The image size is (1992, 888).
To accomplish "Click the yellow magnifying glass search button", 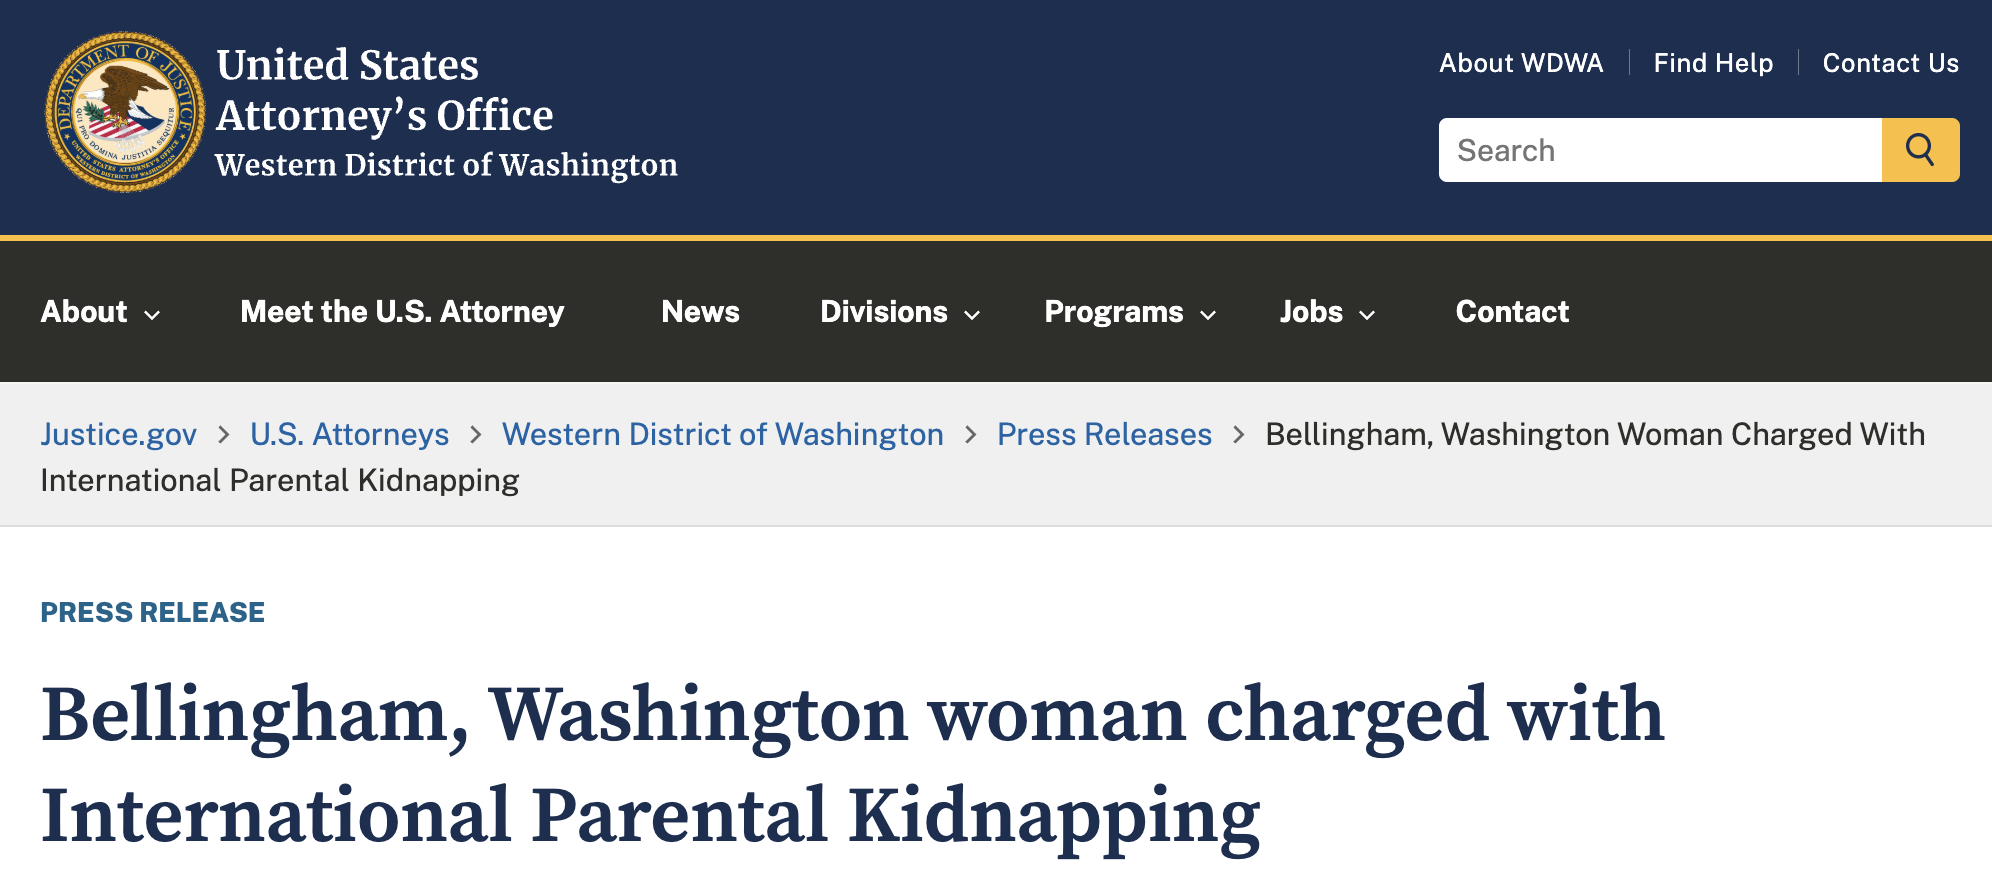I will (x=1919, y=150).
